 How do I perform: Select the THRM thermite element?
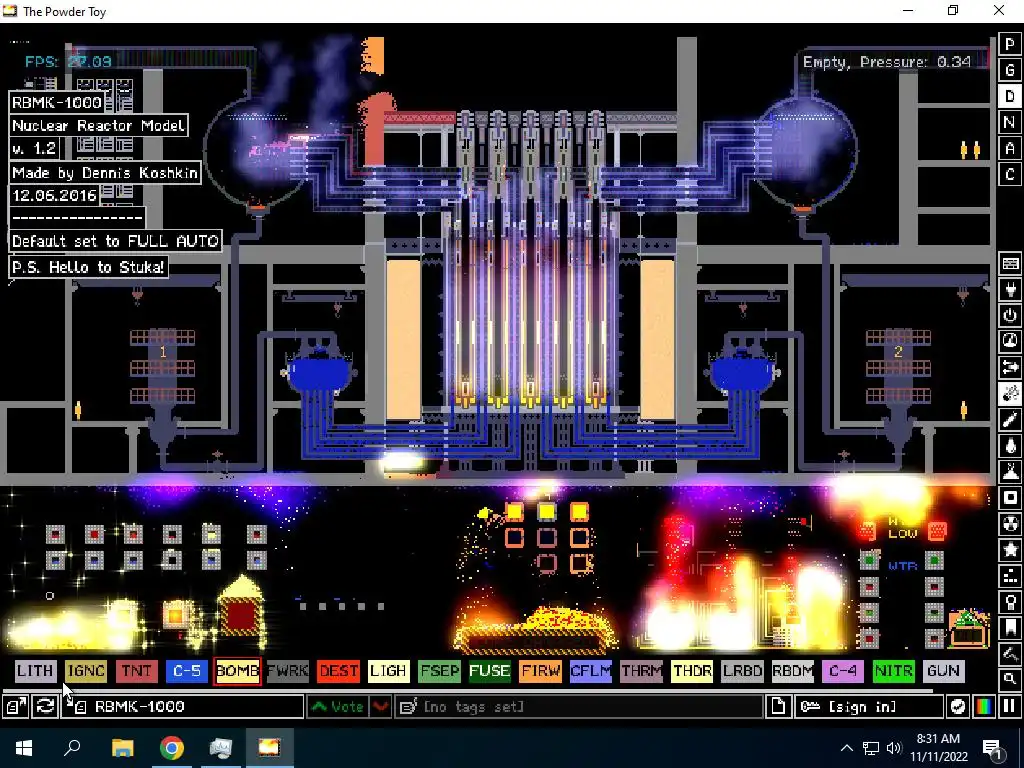(x=641, y=671)
